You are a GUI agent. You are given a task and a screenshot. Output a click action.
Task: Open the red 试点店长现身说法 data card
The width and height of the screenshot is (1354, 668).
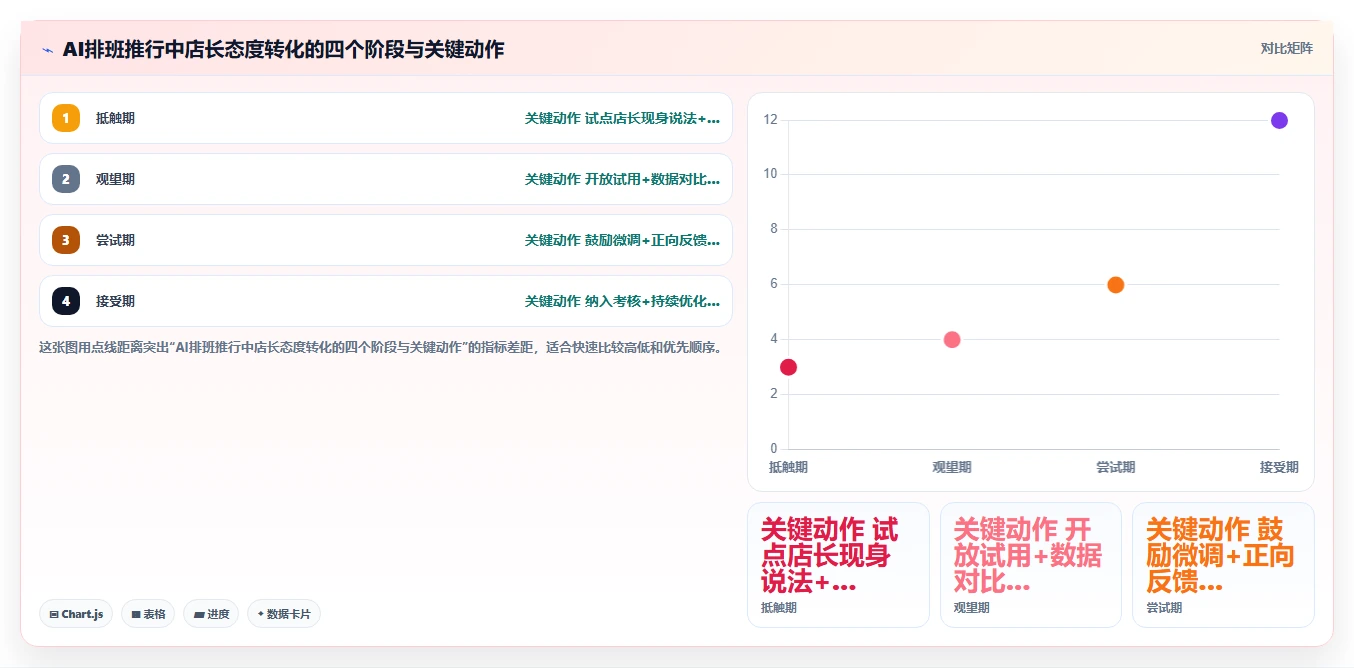(838, 565)
